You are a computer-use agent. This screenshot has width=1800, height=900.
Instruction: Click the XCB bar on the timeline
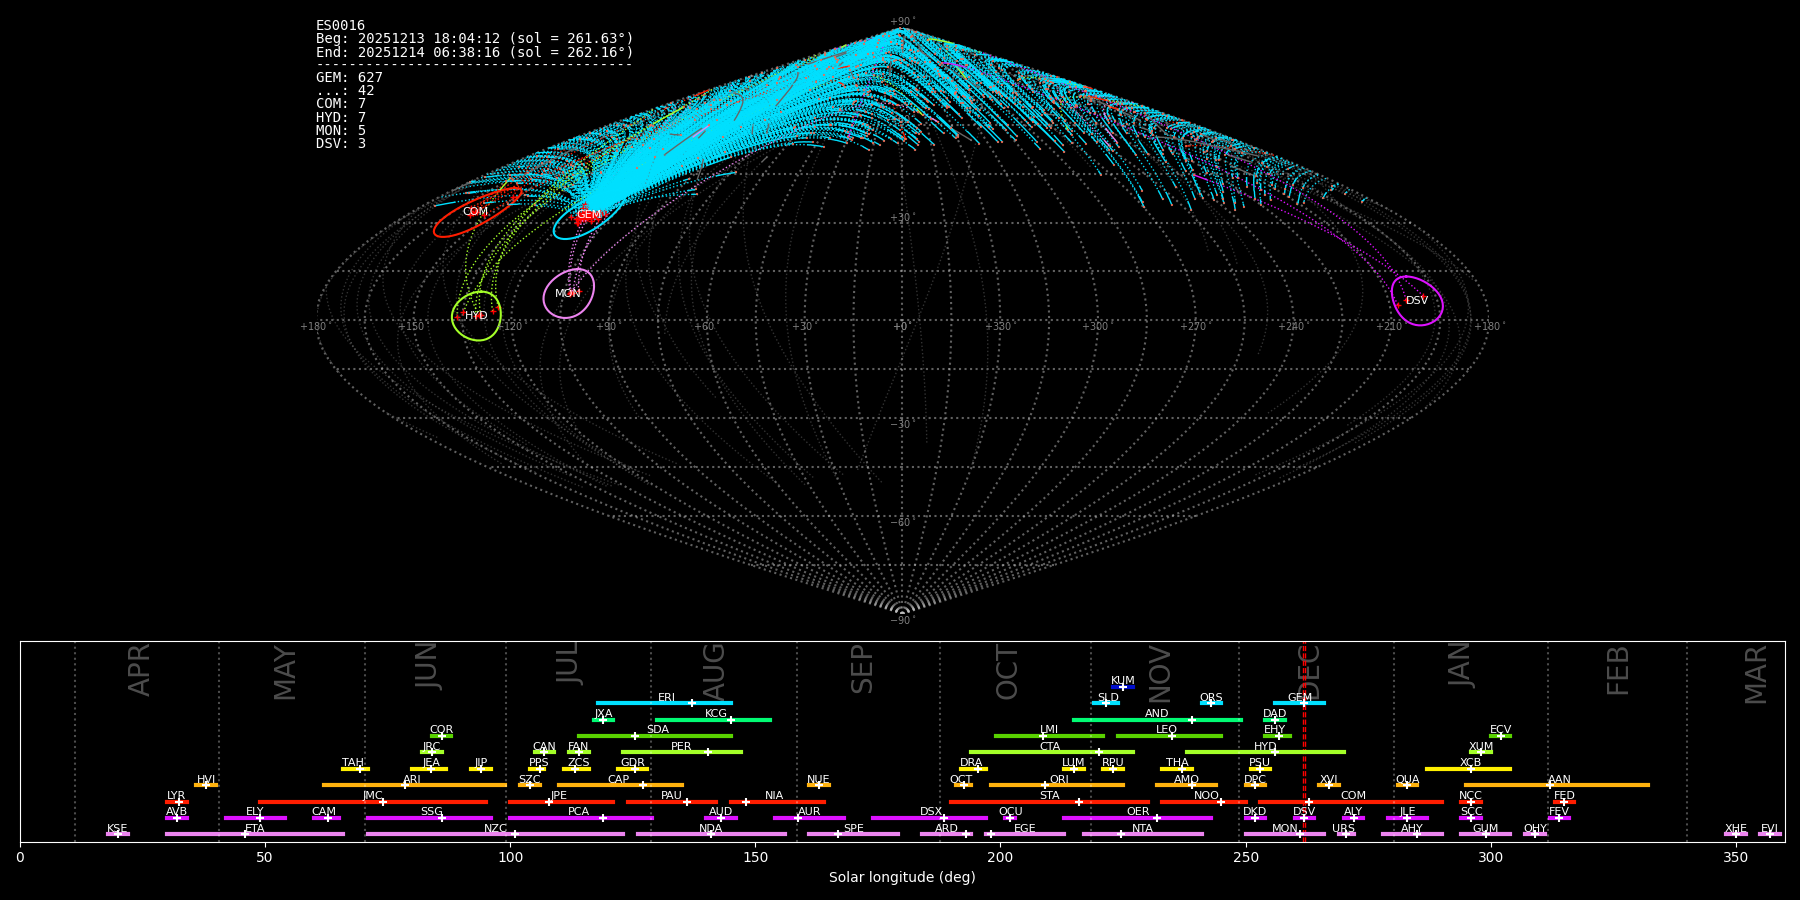1468,769
